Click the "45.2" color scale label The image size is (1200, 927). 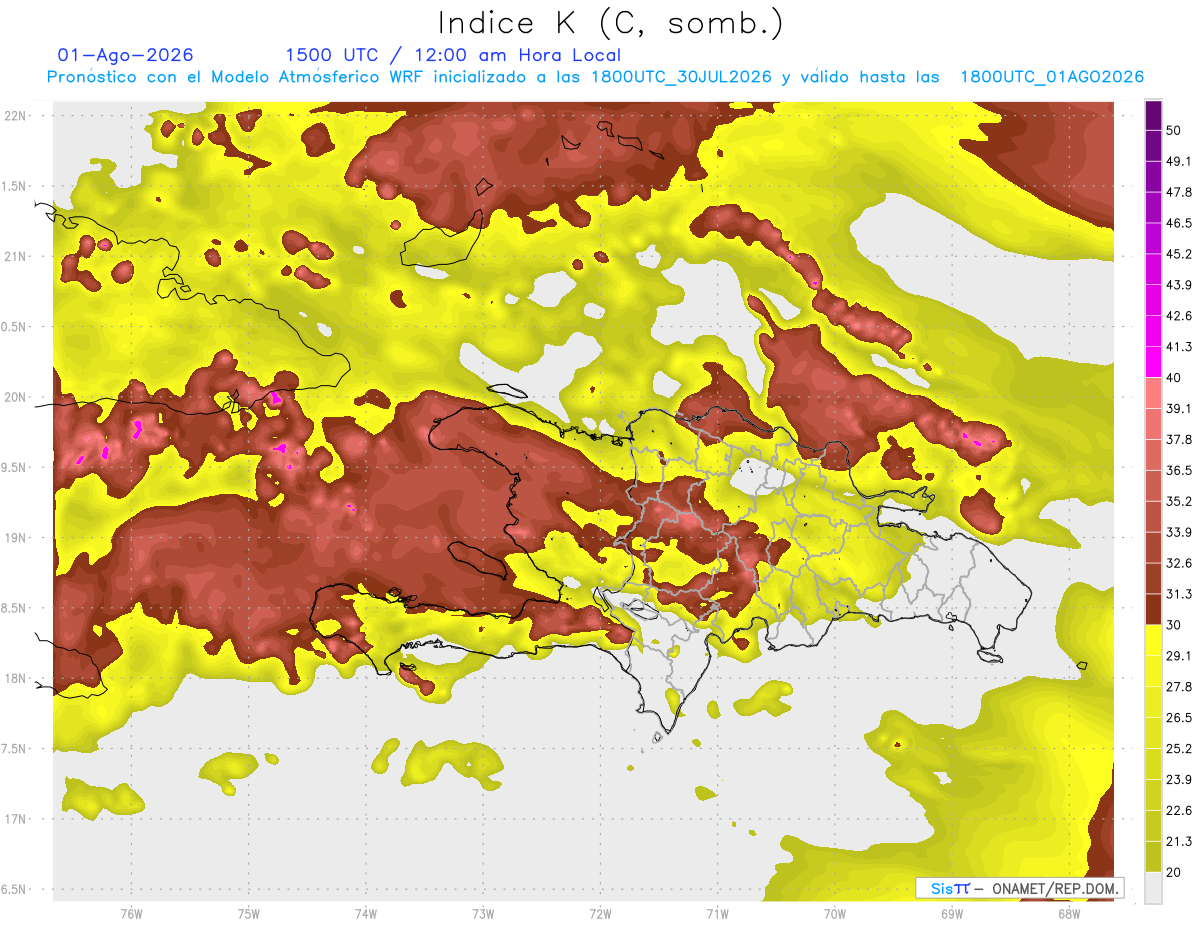pyautogui.click(x=1179, y=254)
